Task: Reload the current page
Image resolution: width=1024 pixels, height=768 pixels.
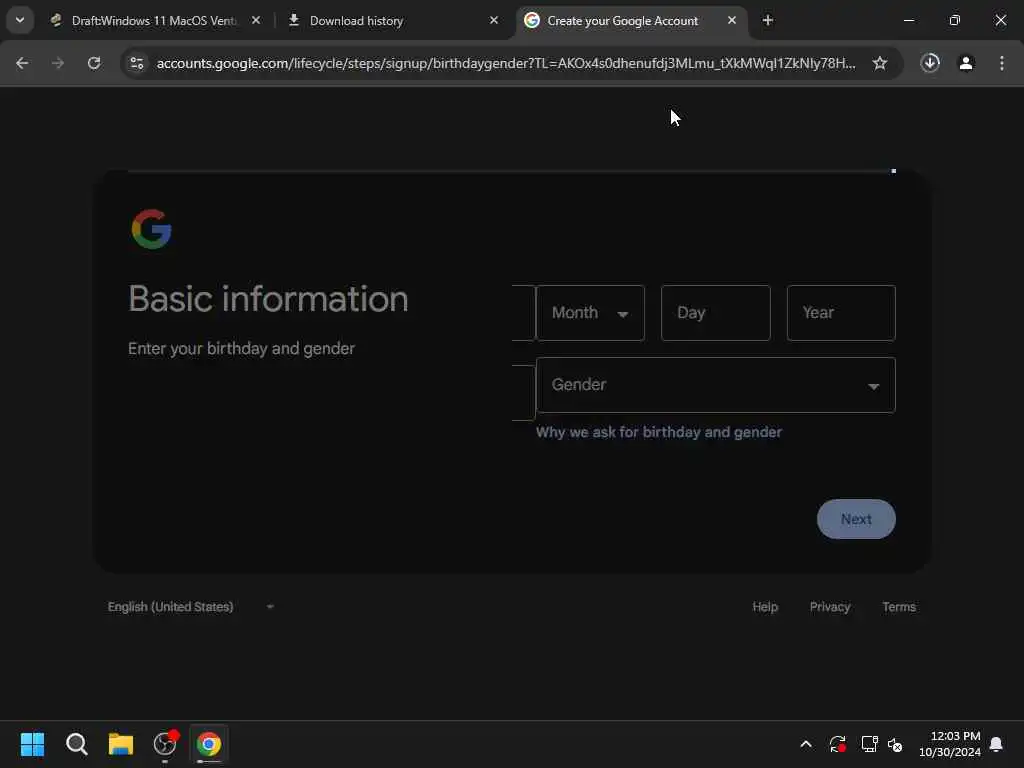Action: click(x=94, y=63)
